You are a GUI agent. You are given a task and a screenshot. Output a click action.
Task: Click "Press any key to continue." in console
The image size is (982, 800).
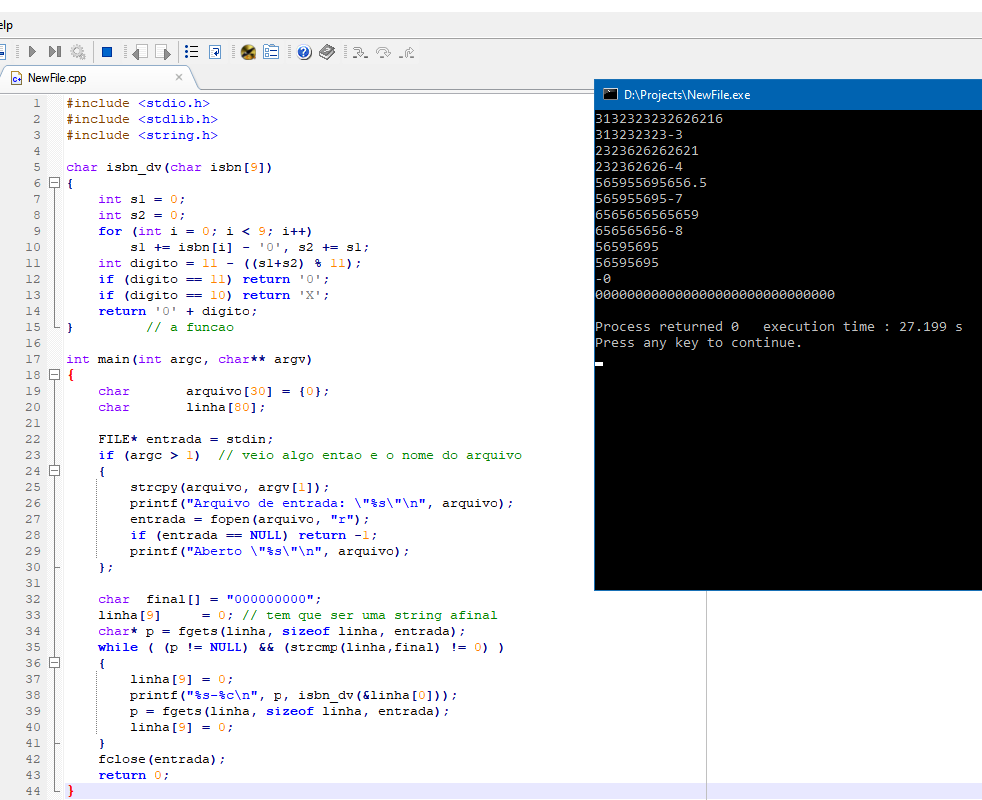[699, 343]
